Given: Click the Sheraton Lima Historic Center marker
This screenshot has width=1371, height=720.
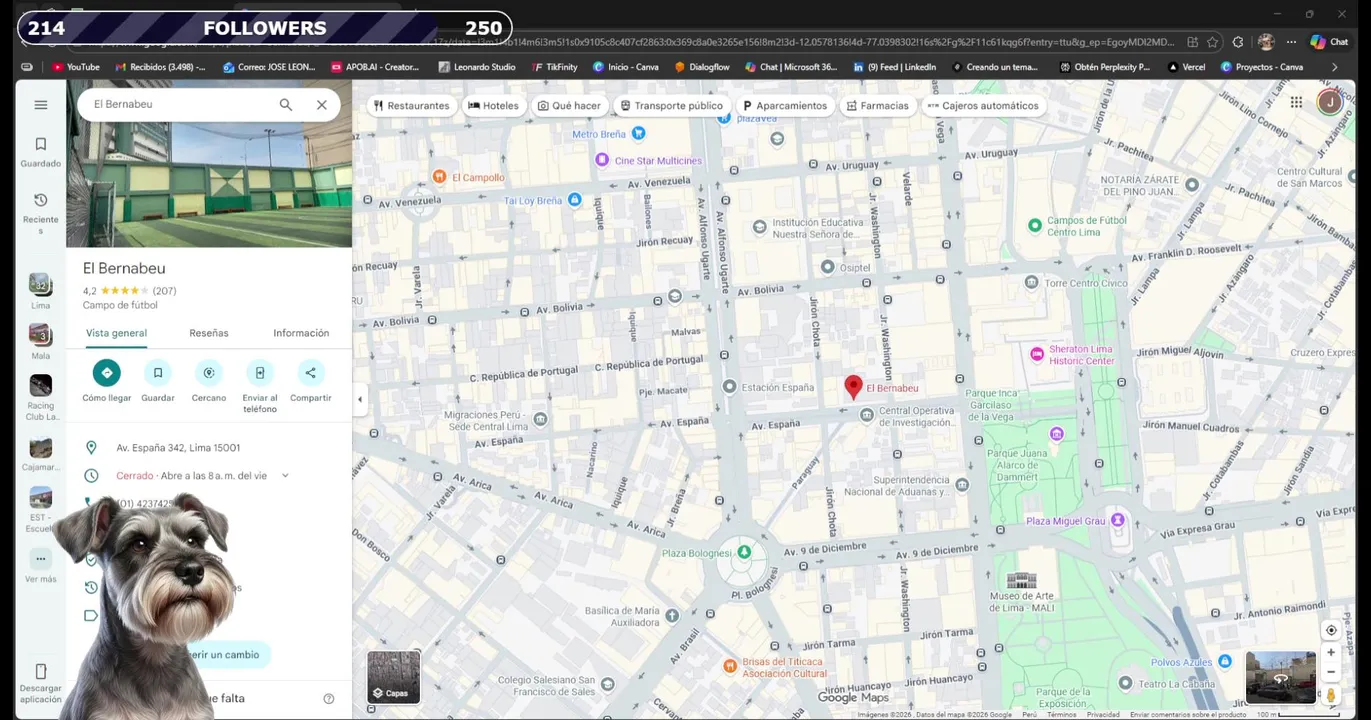Looking at the screenshot, I should pos(1038,354).
